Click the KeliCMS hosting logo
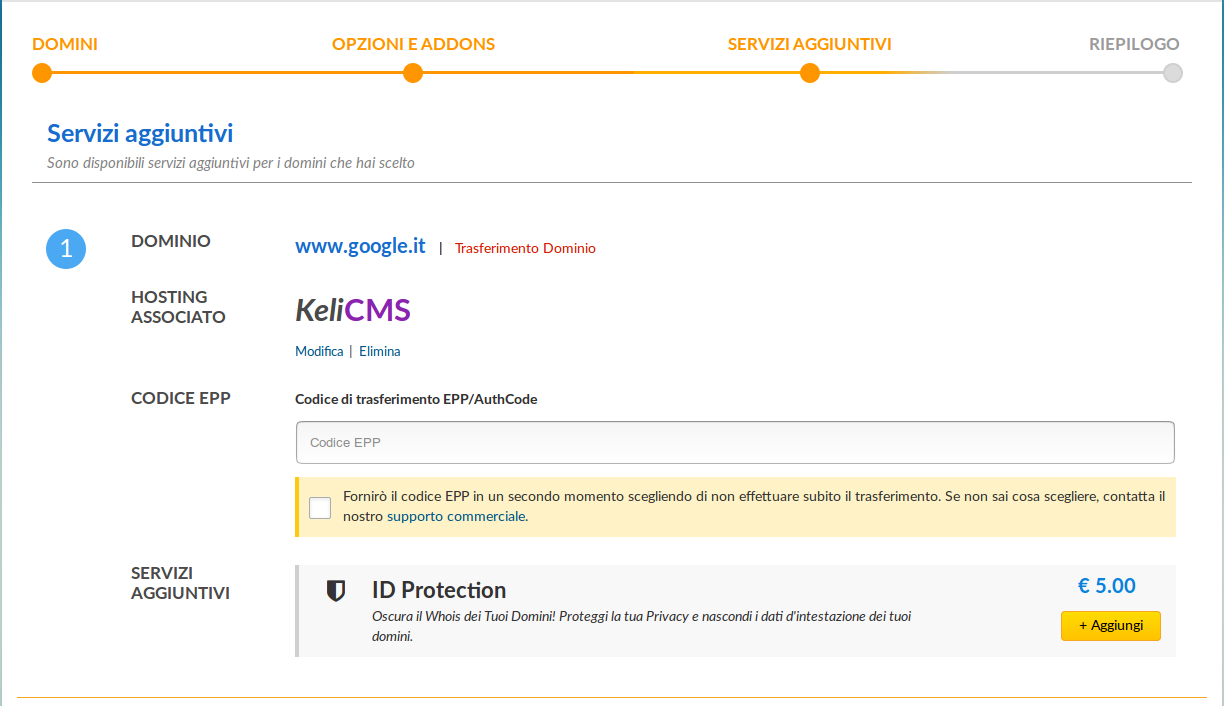Viewport: 1224px width, 706px height. [353, 311]
